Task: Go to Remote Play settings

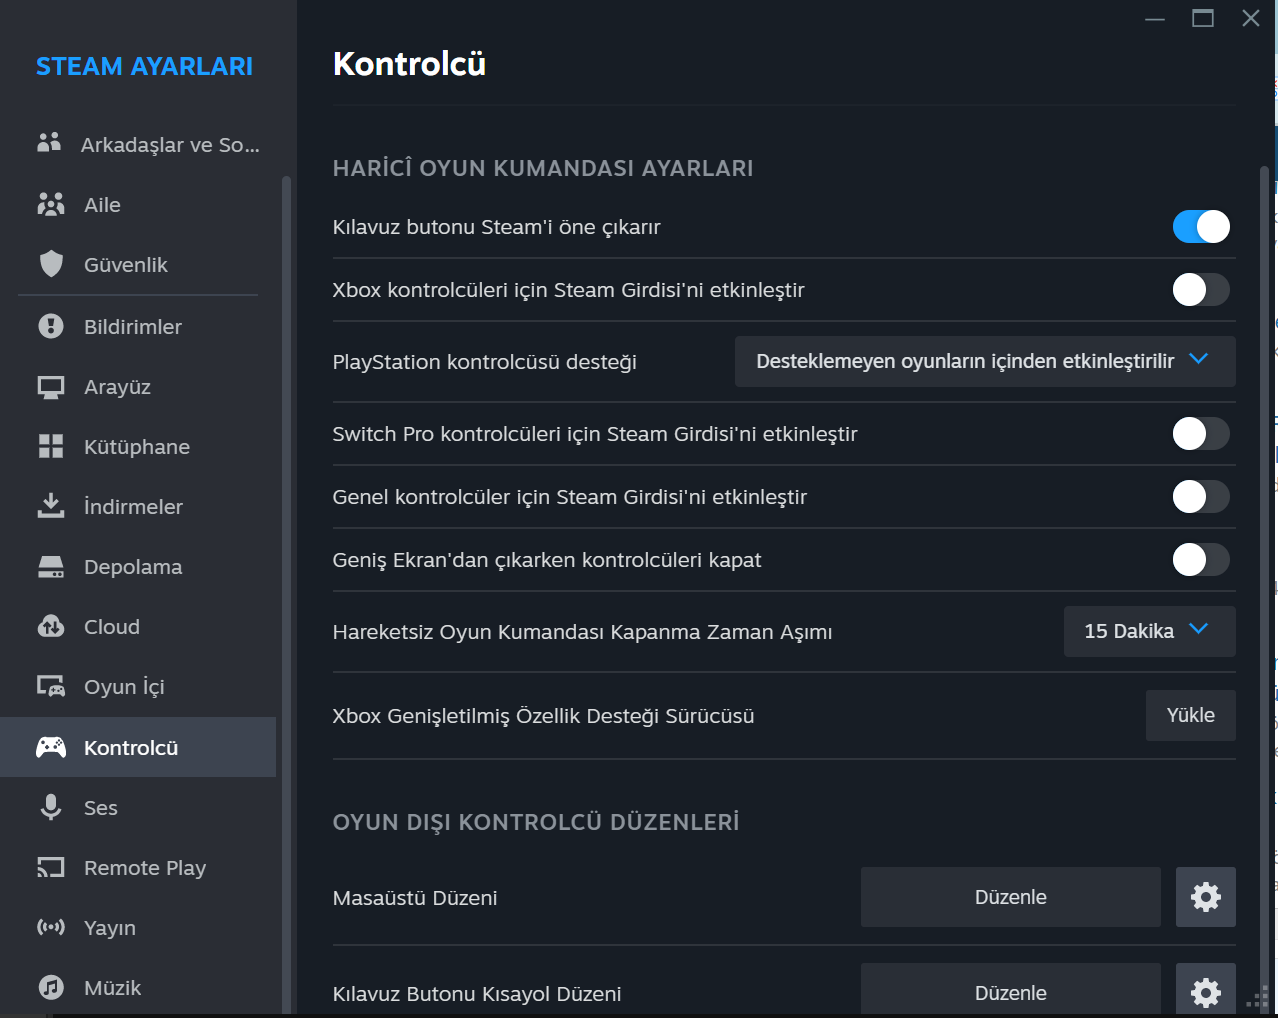Action: pos(144,868)
